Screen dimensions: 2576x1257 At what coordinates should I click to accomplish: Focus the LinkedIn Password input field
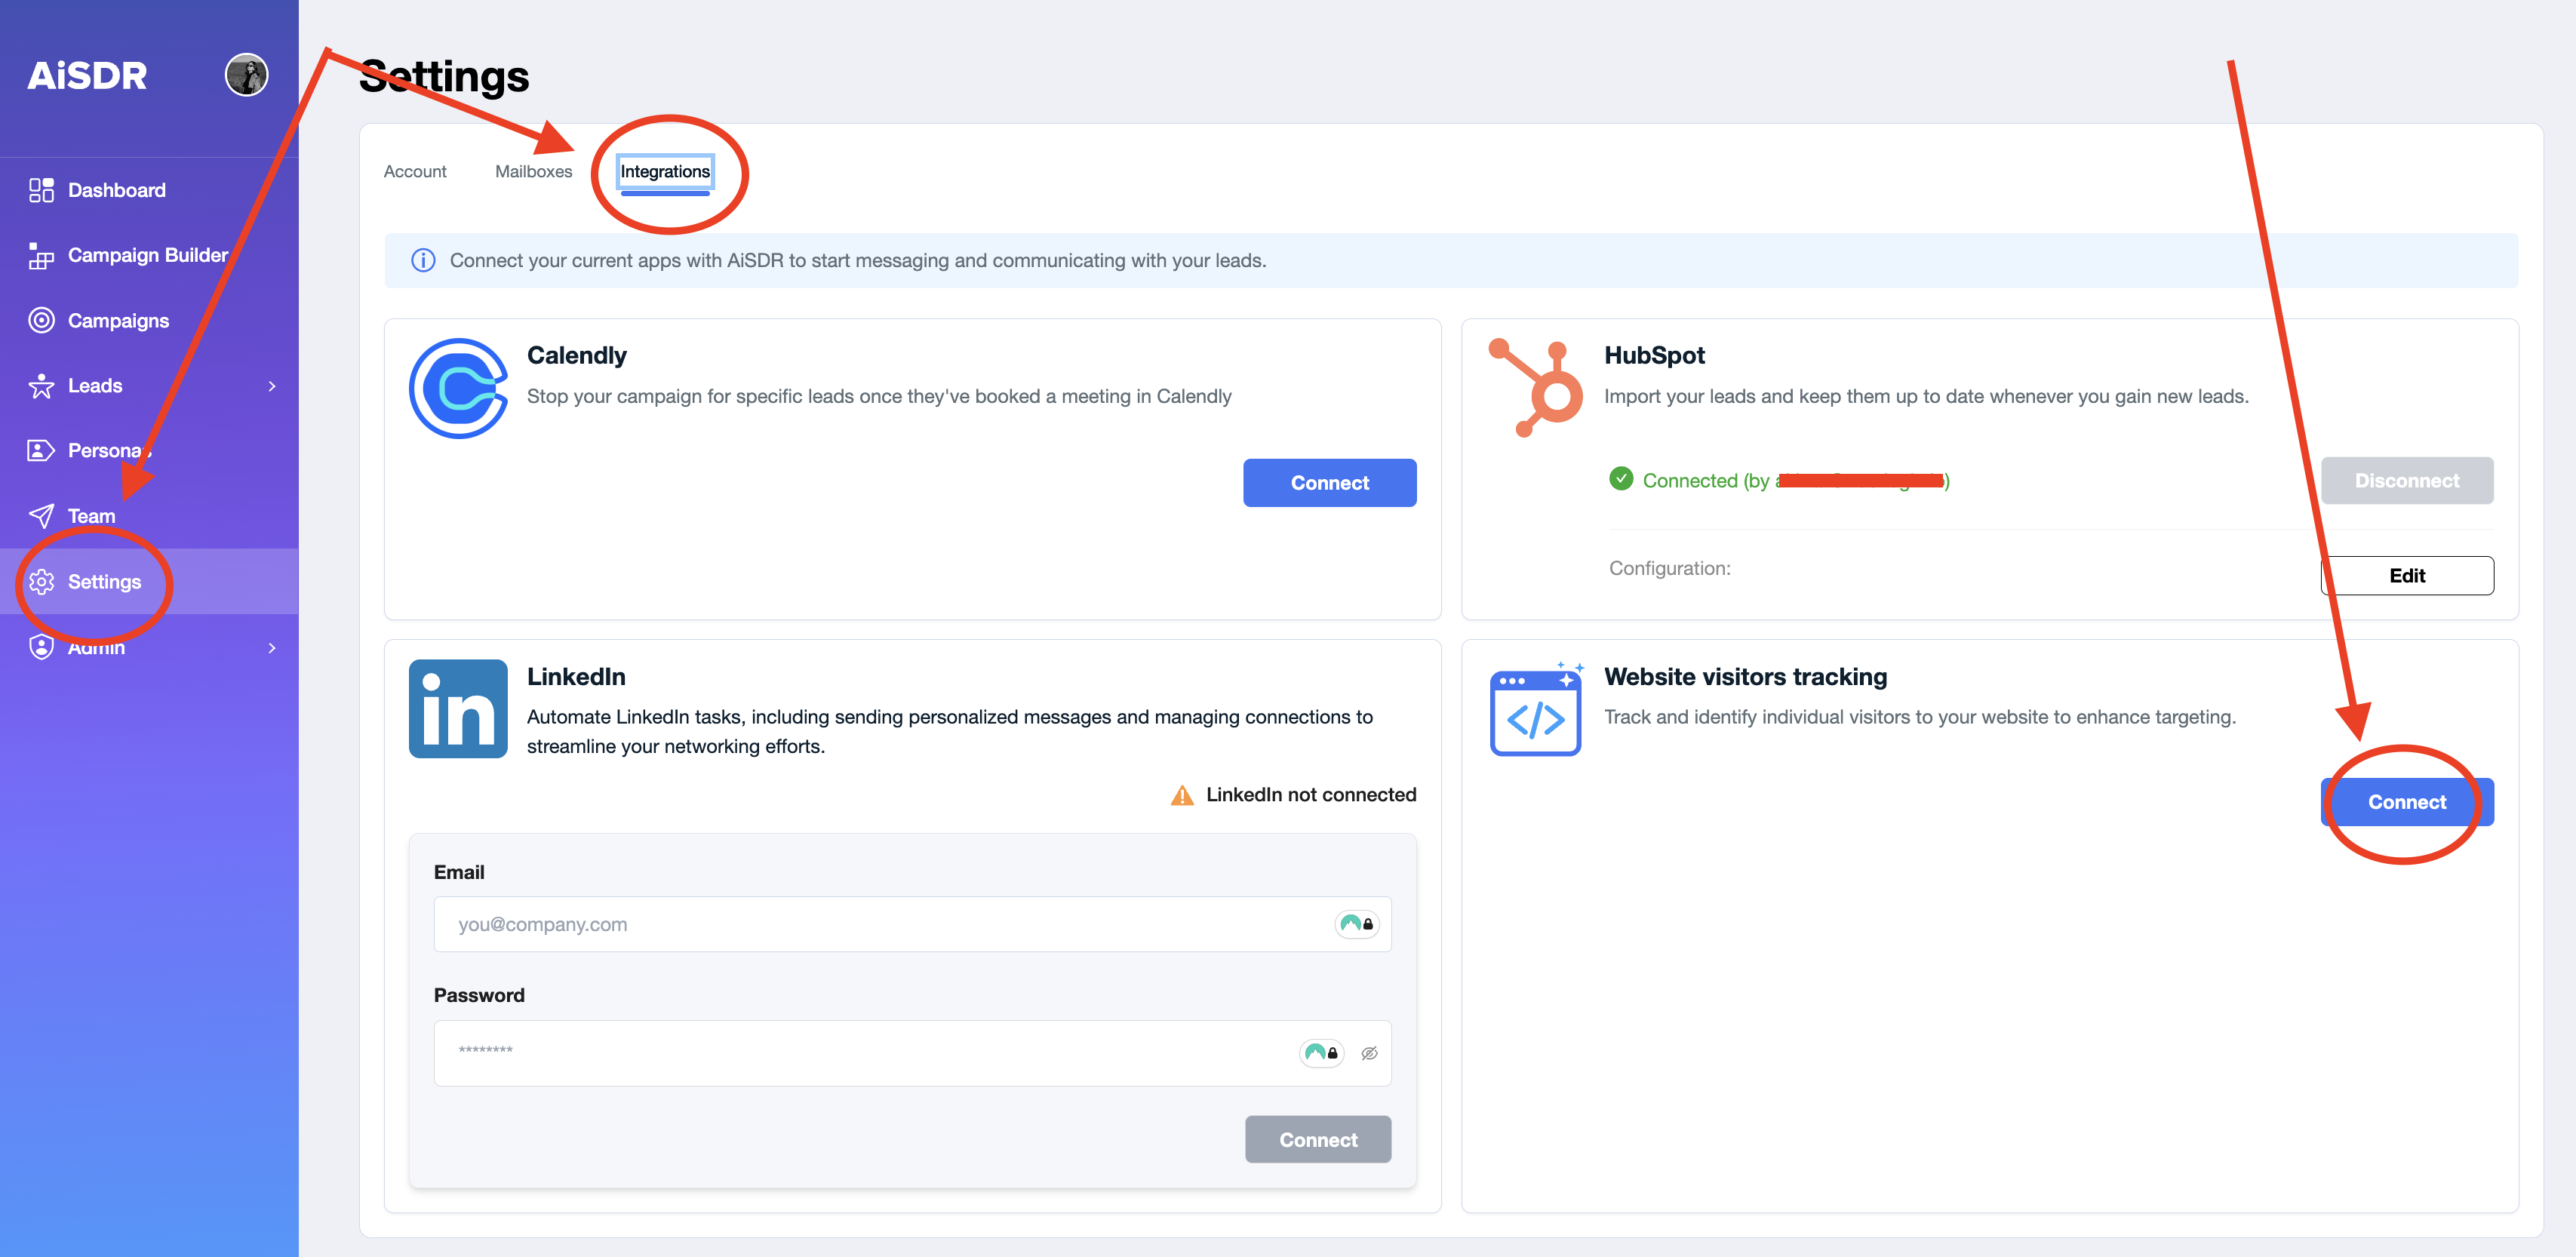(912, 1053)
